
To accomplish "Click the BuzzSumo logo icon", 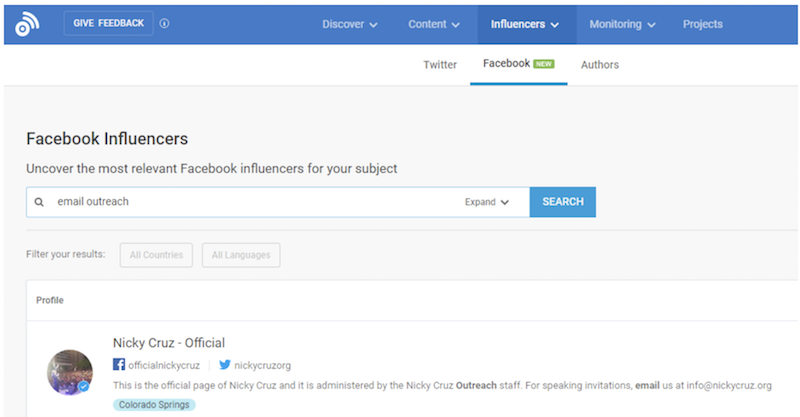I will (x=27, y=24).
